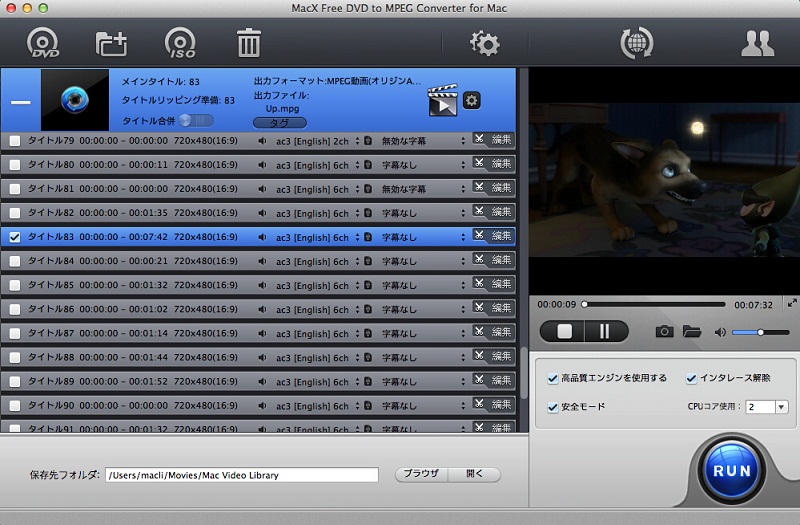The height and width of the screenshot is (525, 800).
Task: Toggle 安全モード checkbox
Action: [x=553, y=407]
